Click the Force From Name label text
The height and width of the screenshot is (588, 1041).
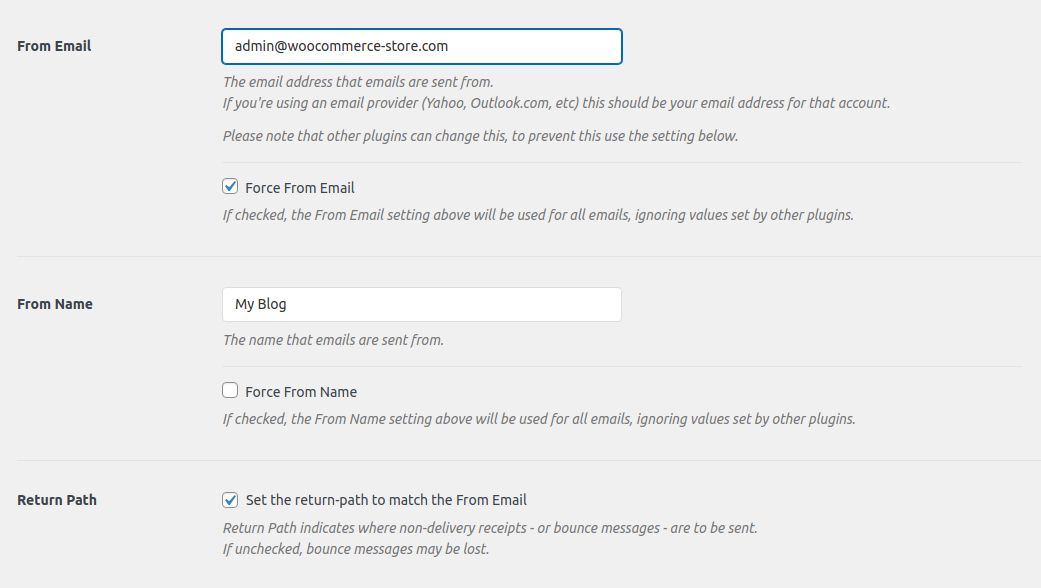click(x=299, y=391)
